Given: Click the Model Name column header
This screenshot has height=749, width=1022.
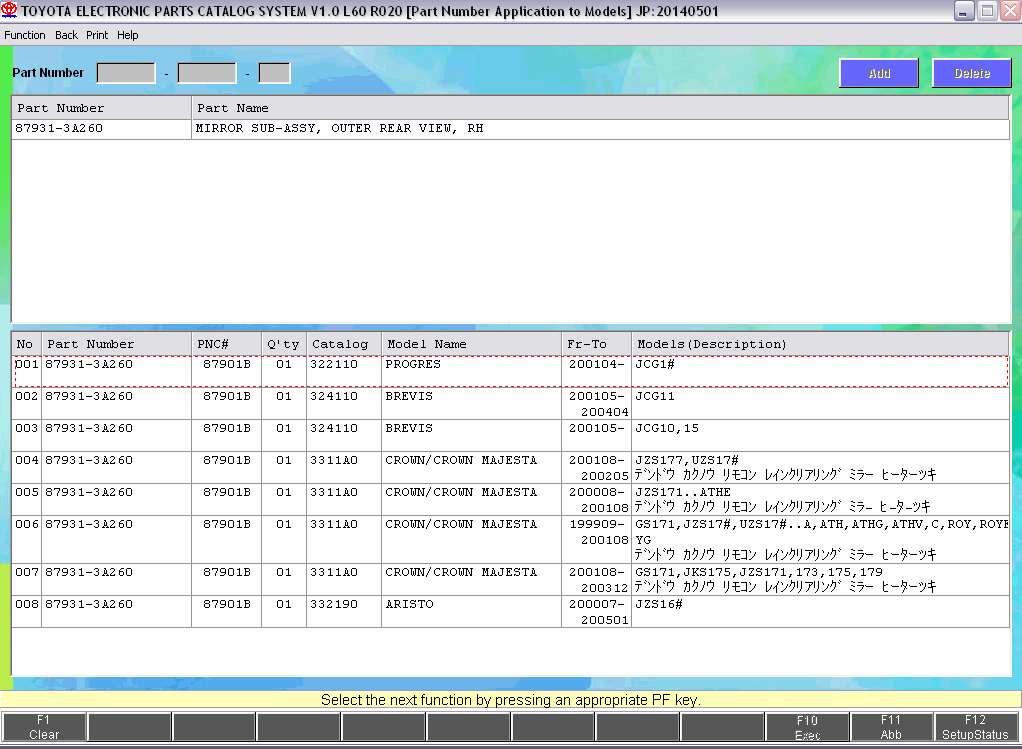Looking at the screenshot, I should (470, 344).
